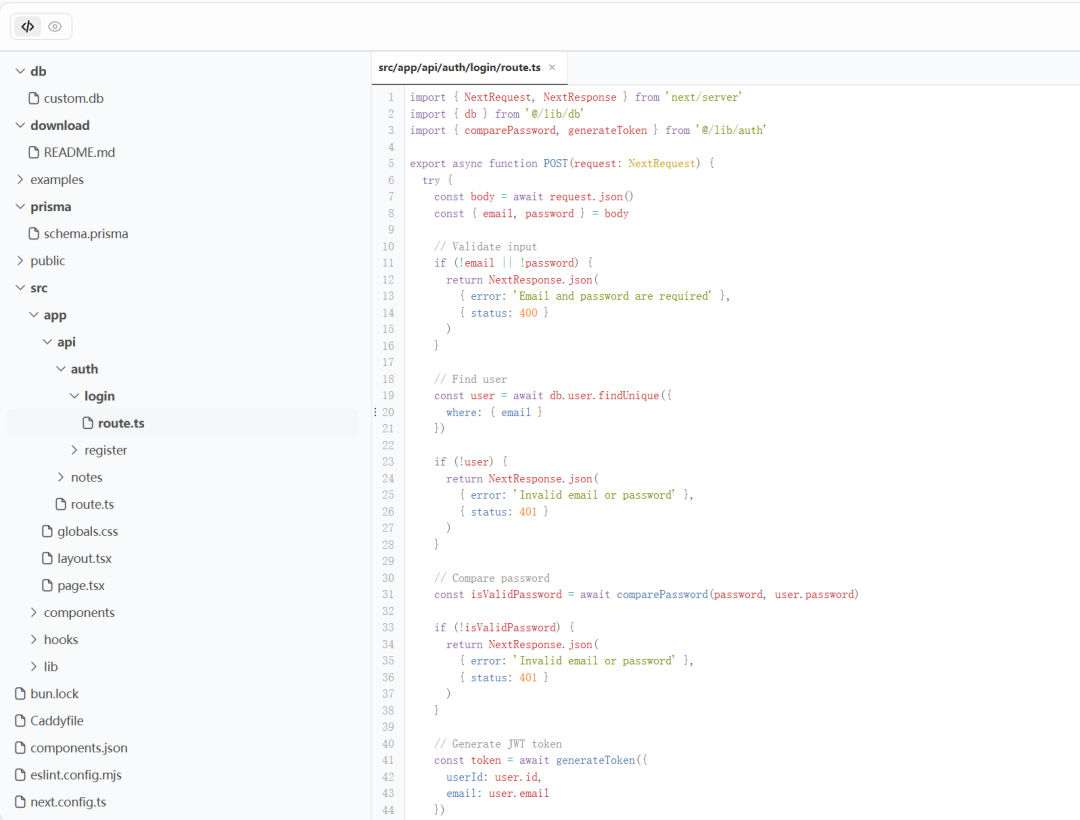The width and height of the screenshot is (1080, 820).
Task: Expand the register folder
Action: click(x=74, y=451)
